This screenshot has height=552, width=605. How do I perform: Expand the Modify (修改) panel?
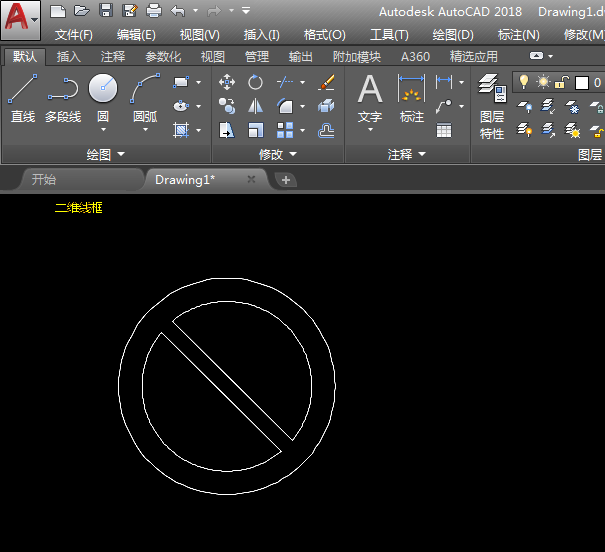[278, 154]
